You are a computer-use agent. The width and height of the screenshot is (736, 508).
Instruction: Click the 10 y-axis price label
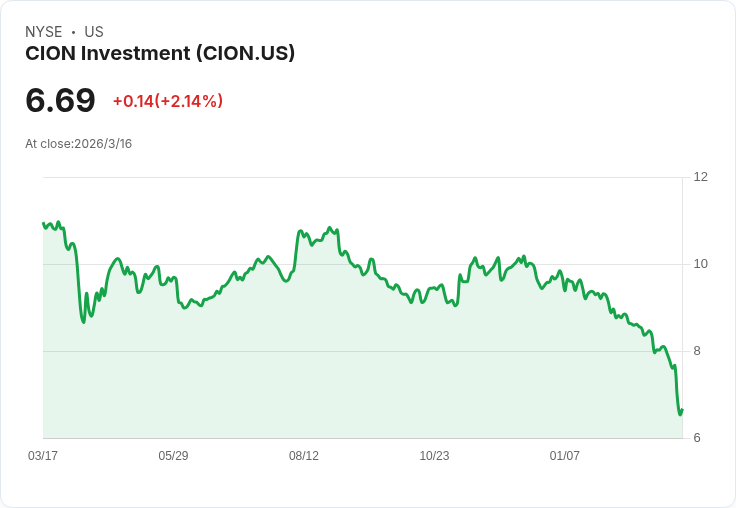tap(700, 264)
